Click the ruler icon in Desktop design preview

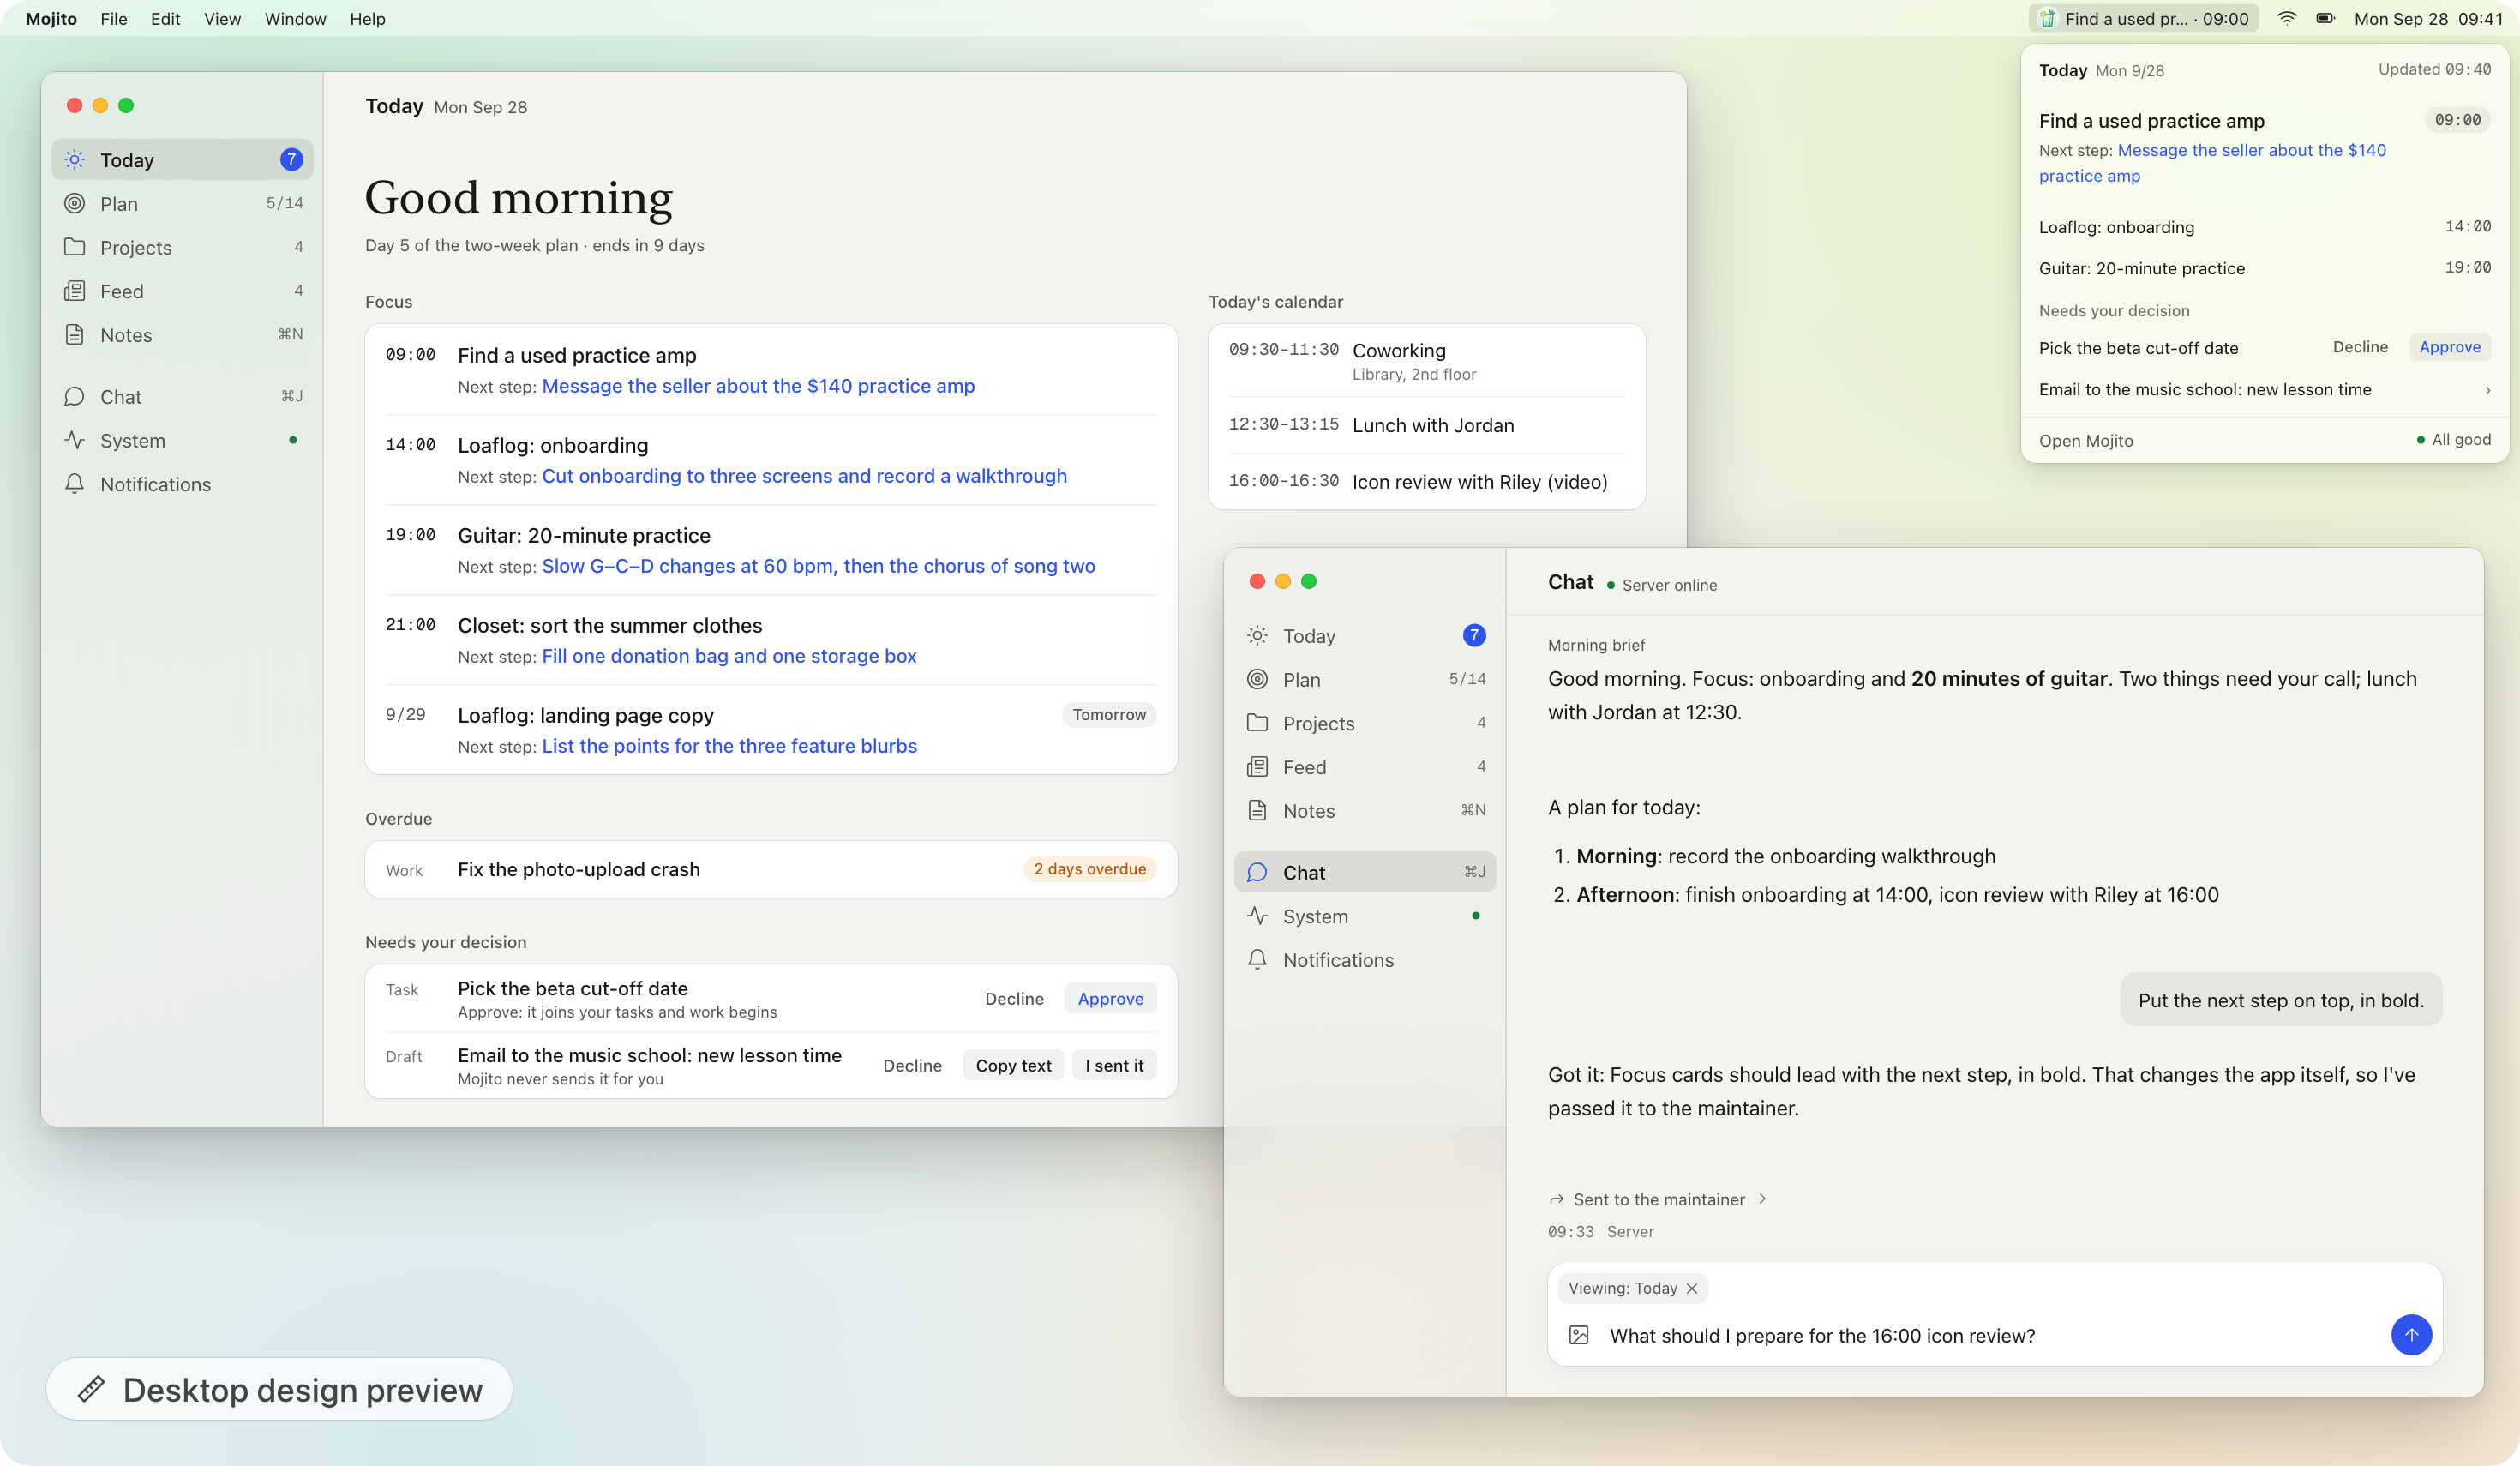click(x=91, y=1389)
